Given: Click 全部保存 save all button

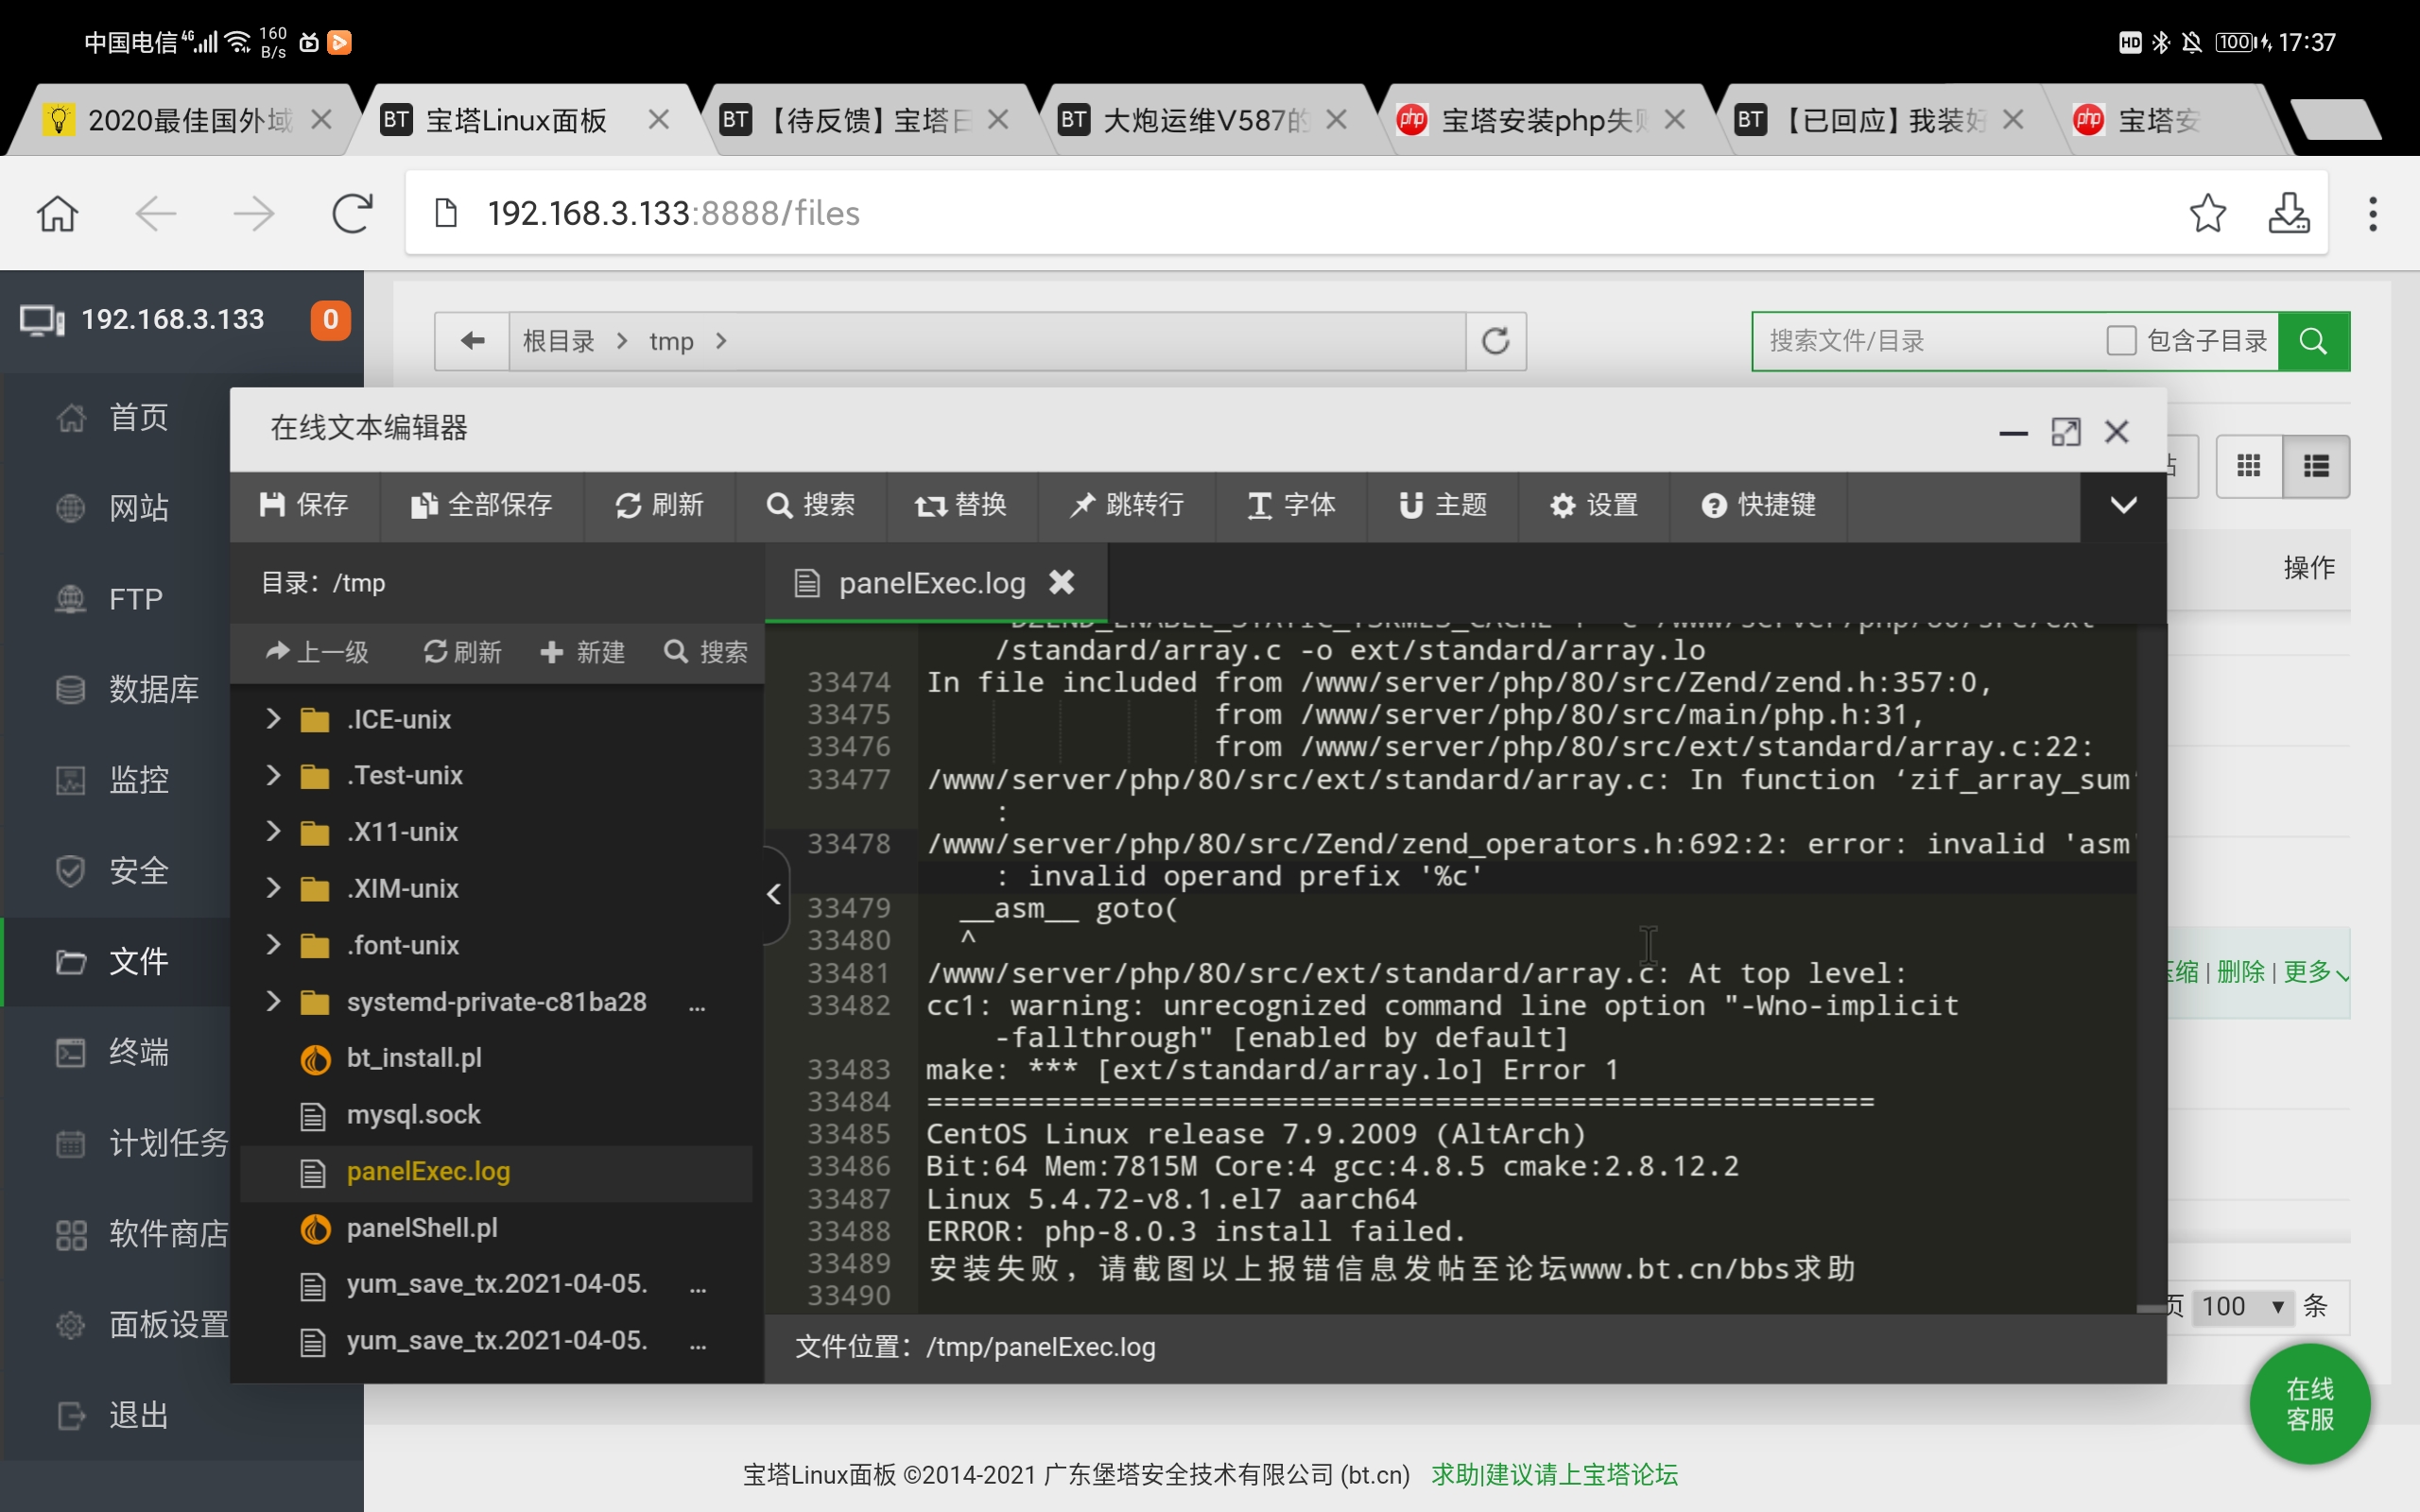Looking at the screenshot, I should (x=482, y=505).
